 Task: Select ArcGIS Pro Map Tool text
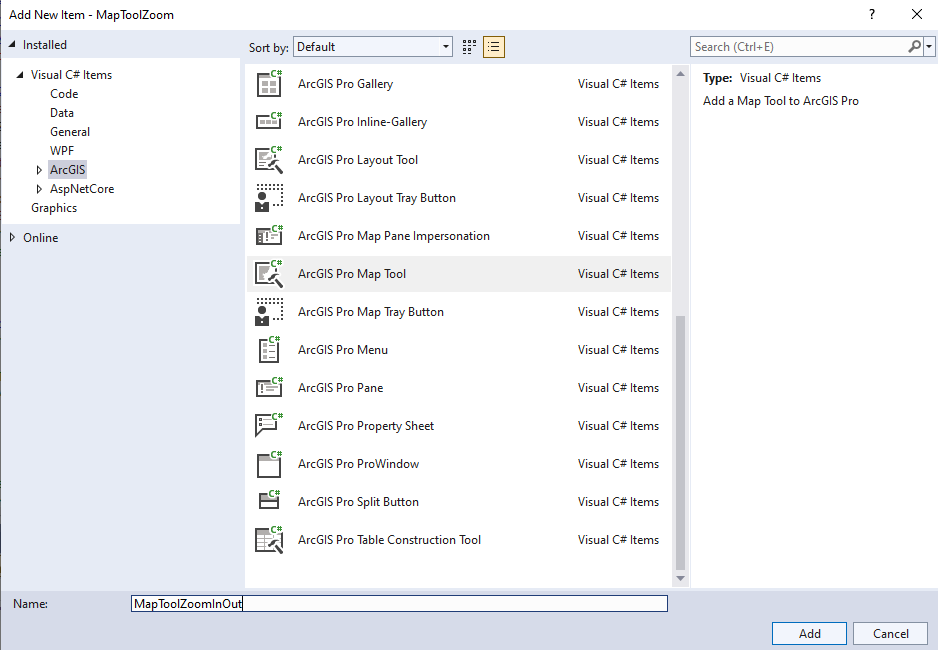tap(352, 274)
